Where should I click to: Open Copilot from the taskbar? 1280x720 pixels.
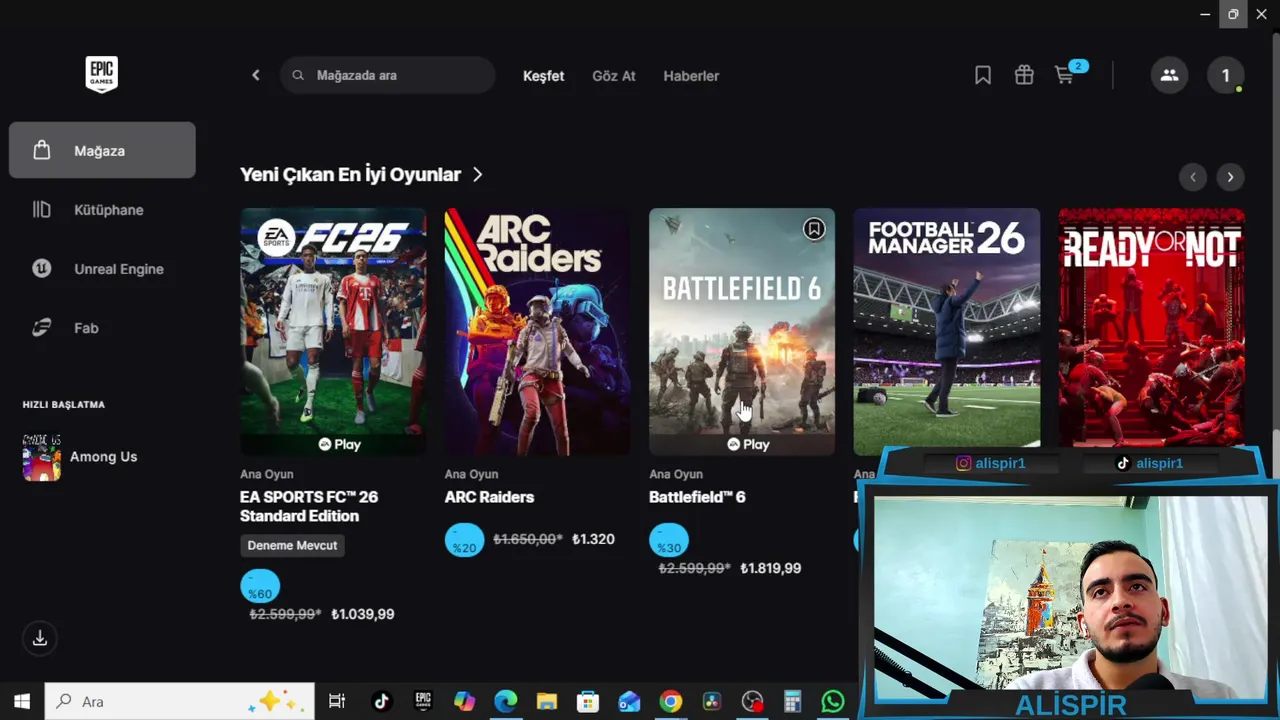pos(464,701)
